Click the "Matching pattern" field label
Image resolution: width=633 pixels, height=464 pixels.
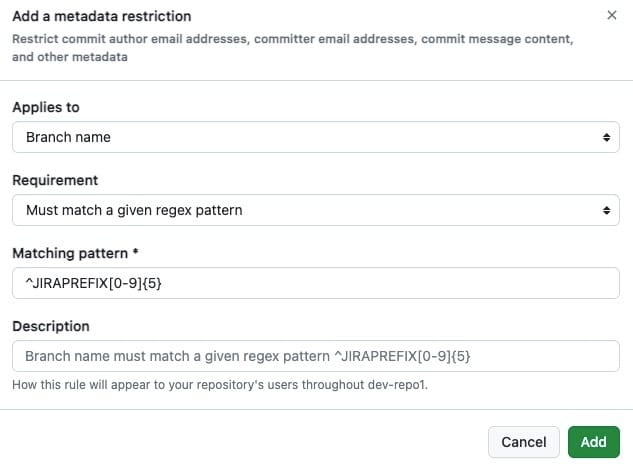click(70, 253)
